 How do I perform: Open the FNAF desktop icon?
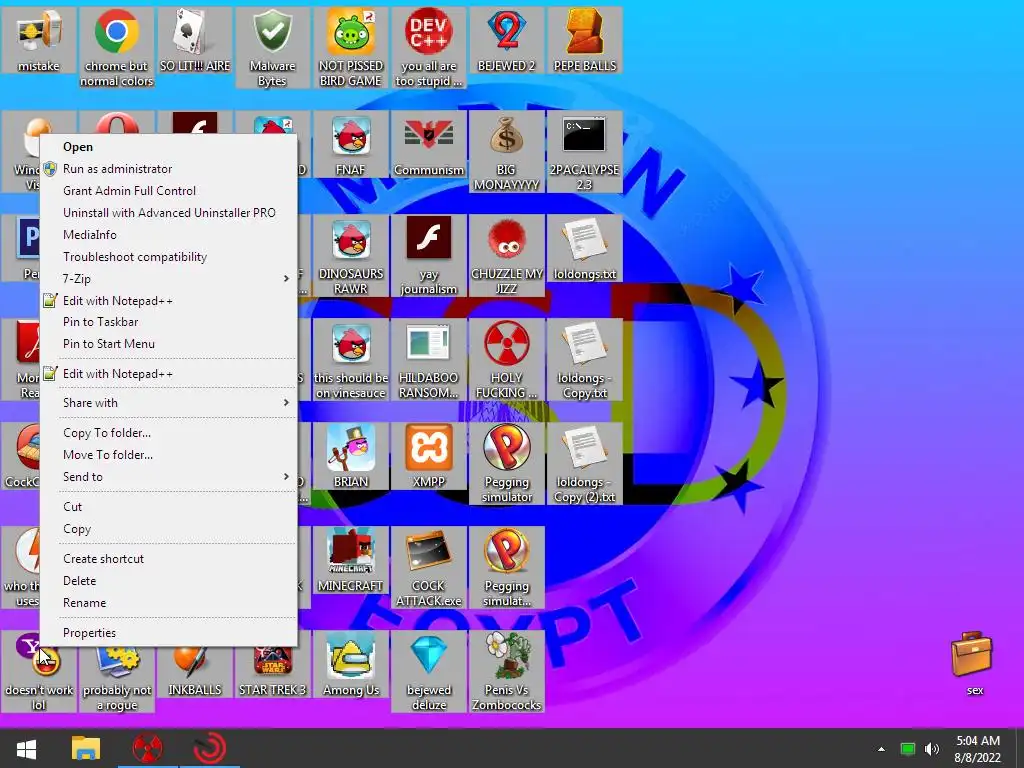click(x=351, y=144)
